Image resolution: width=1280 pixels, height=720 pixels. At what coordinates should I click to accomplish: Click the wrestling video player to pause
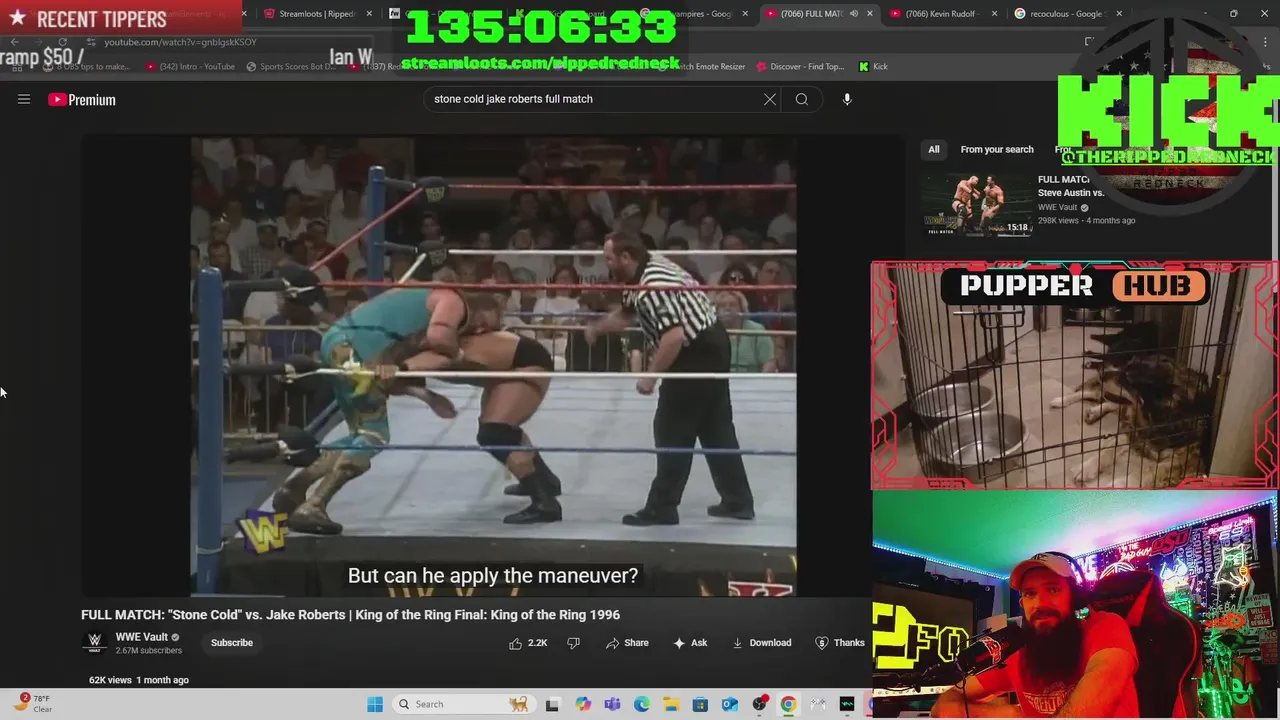pos(493,367)
